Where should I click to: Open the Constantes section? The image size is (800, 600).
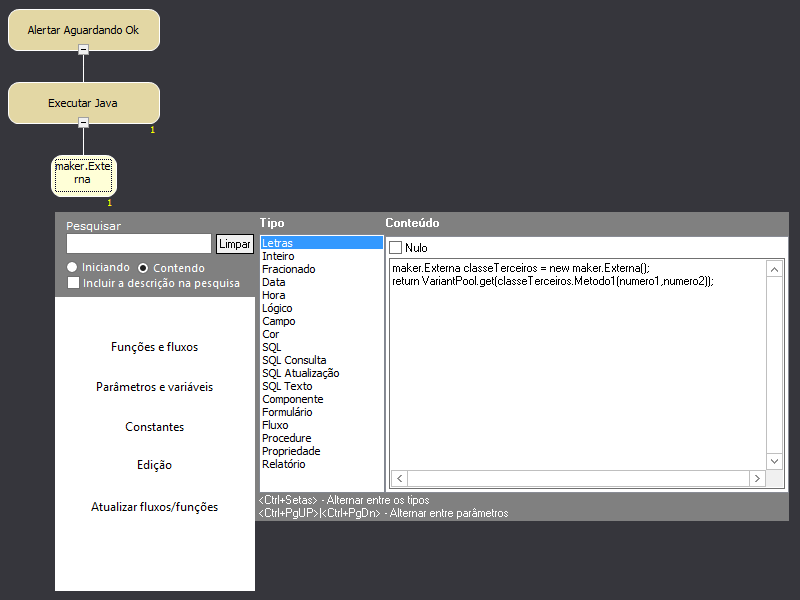[154, 427]
